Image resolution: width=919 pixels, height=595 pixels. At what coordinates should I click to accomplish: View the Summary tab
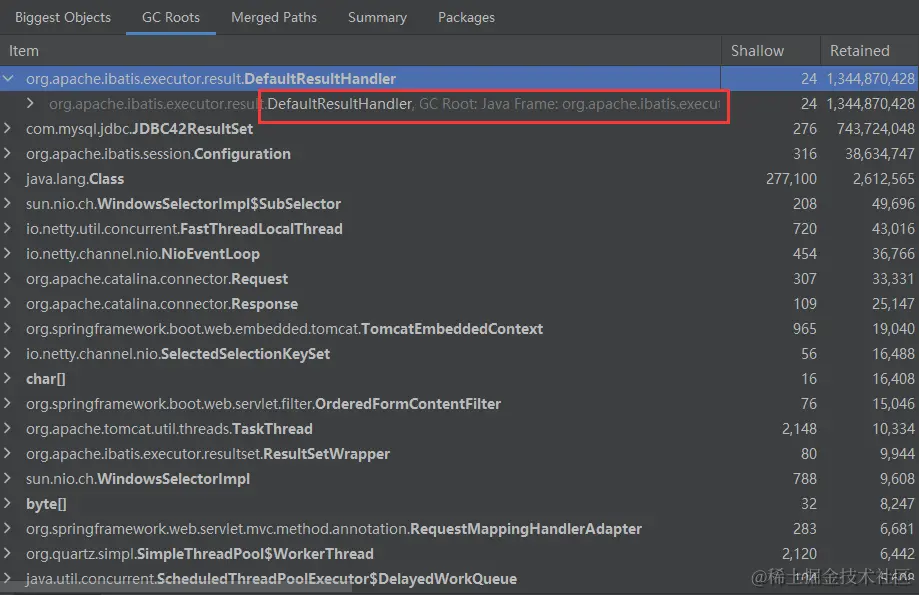tap(377, 17)
